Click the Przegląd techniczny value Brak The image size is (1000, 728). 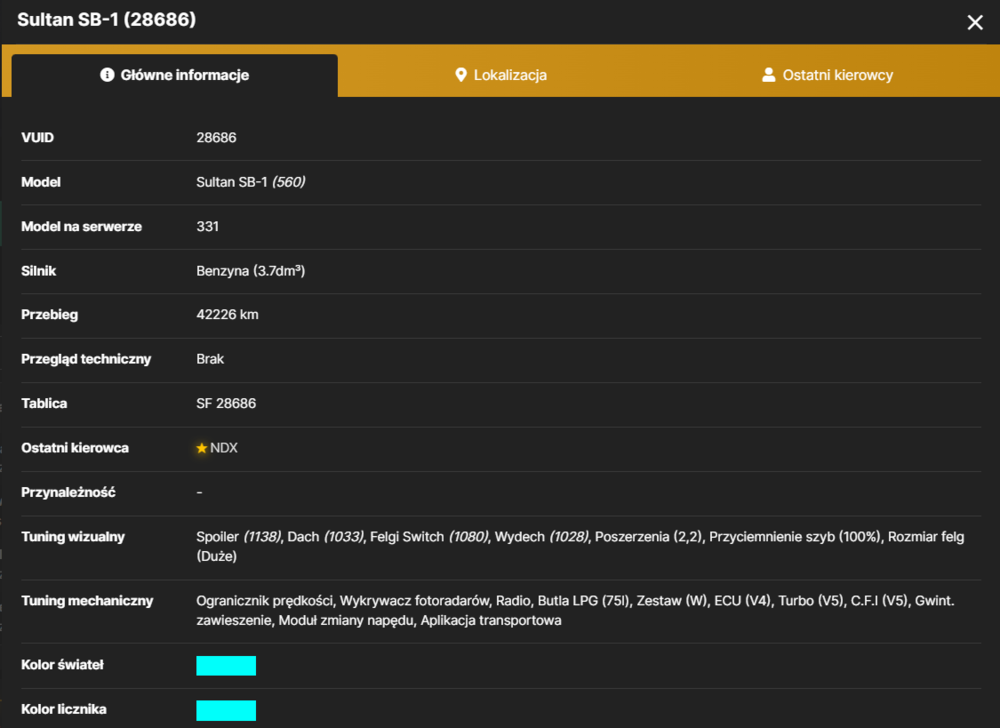point(210,359)
